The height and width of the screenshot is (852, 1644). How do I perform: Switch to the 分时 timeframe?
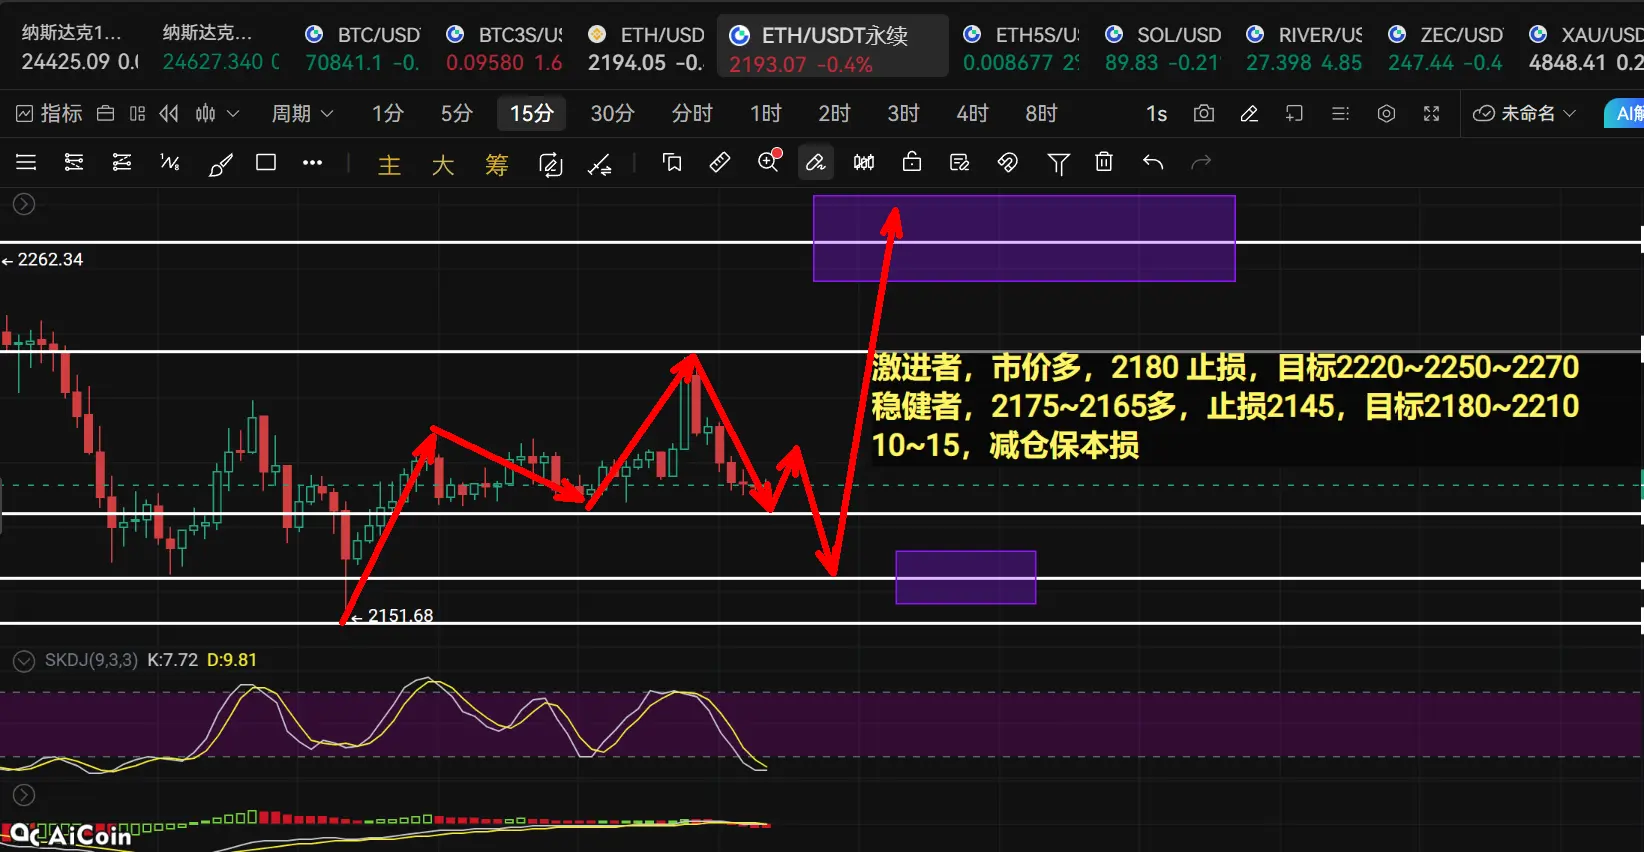coord(692,114)
